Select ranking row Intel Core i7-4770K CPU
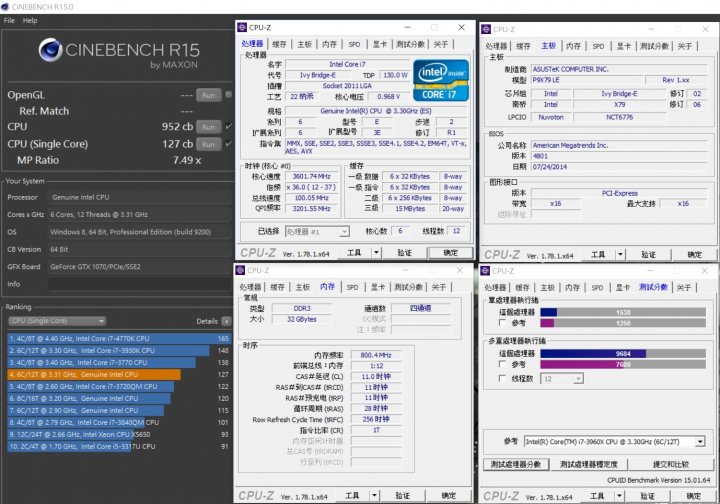720x504 pixels. [x=119, y=338]
